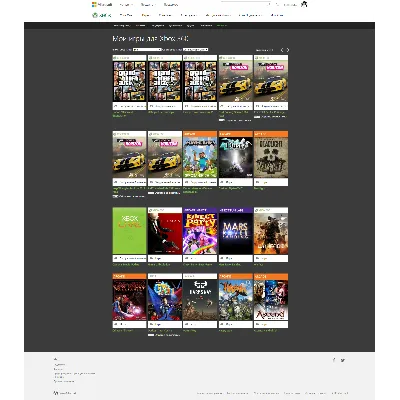Open the Happy Wars game cover
The width and height of the screenshot is (400, 400).
(x=236, y=300)
